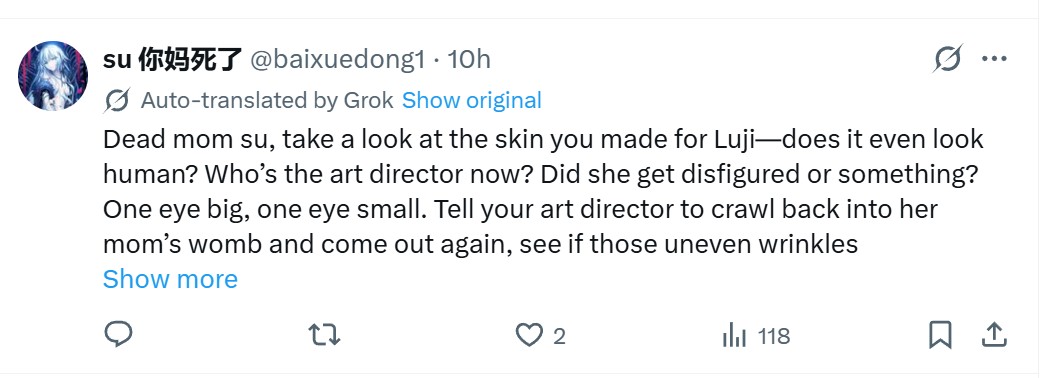
Task: Open the share menu with upload arrow icon
Action: 994,335
